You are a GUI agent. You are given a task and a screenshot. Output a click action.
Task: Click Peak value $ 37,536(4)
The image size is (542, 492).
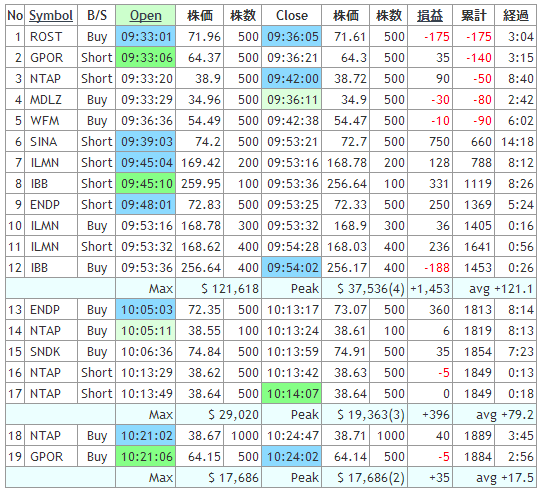pyautogui.click(x=371, y=289)
